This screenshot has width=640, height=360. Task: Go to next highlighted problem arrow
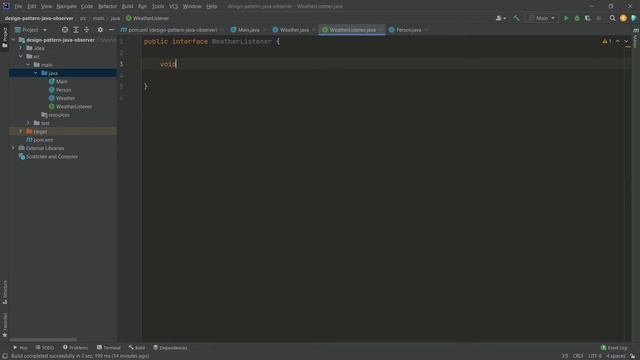[626, 41]
